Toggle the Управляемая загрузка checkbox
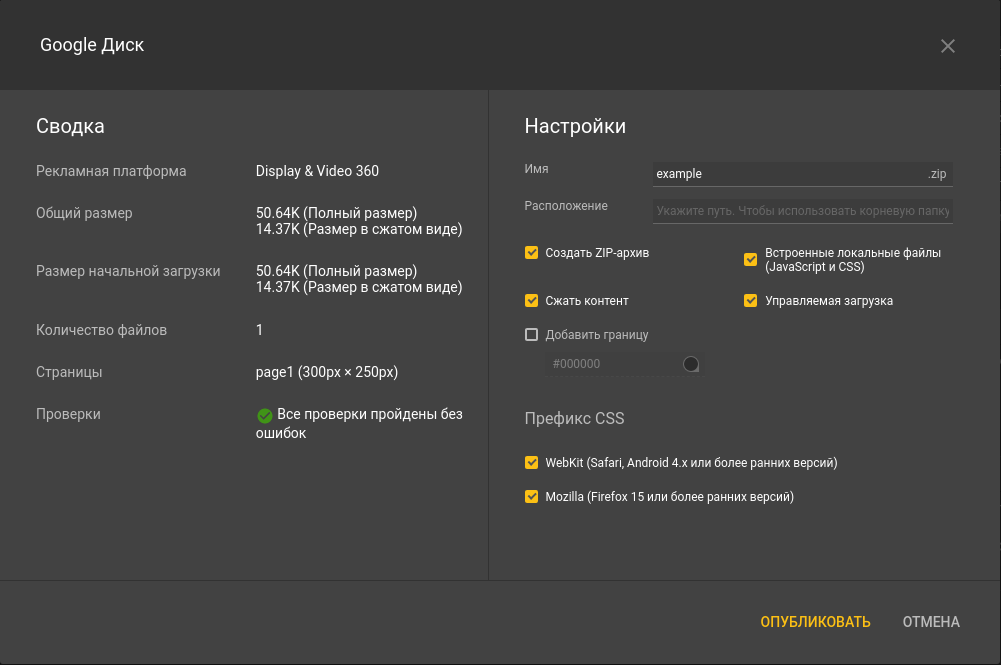The width and height of the screenshot is (1001, 665). click(750, 300)
